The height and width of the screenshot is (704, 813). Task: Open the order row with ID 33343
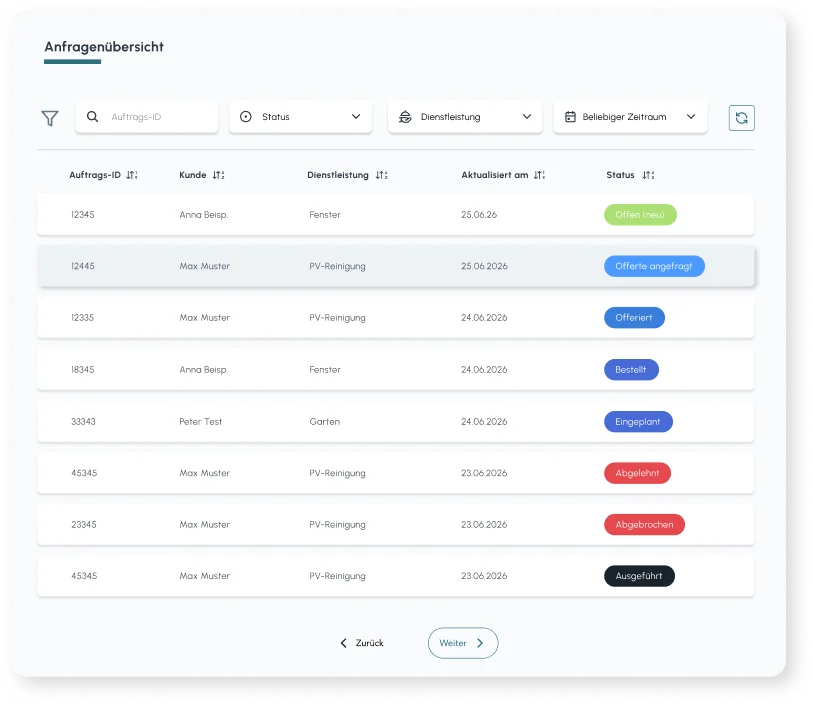84,422
